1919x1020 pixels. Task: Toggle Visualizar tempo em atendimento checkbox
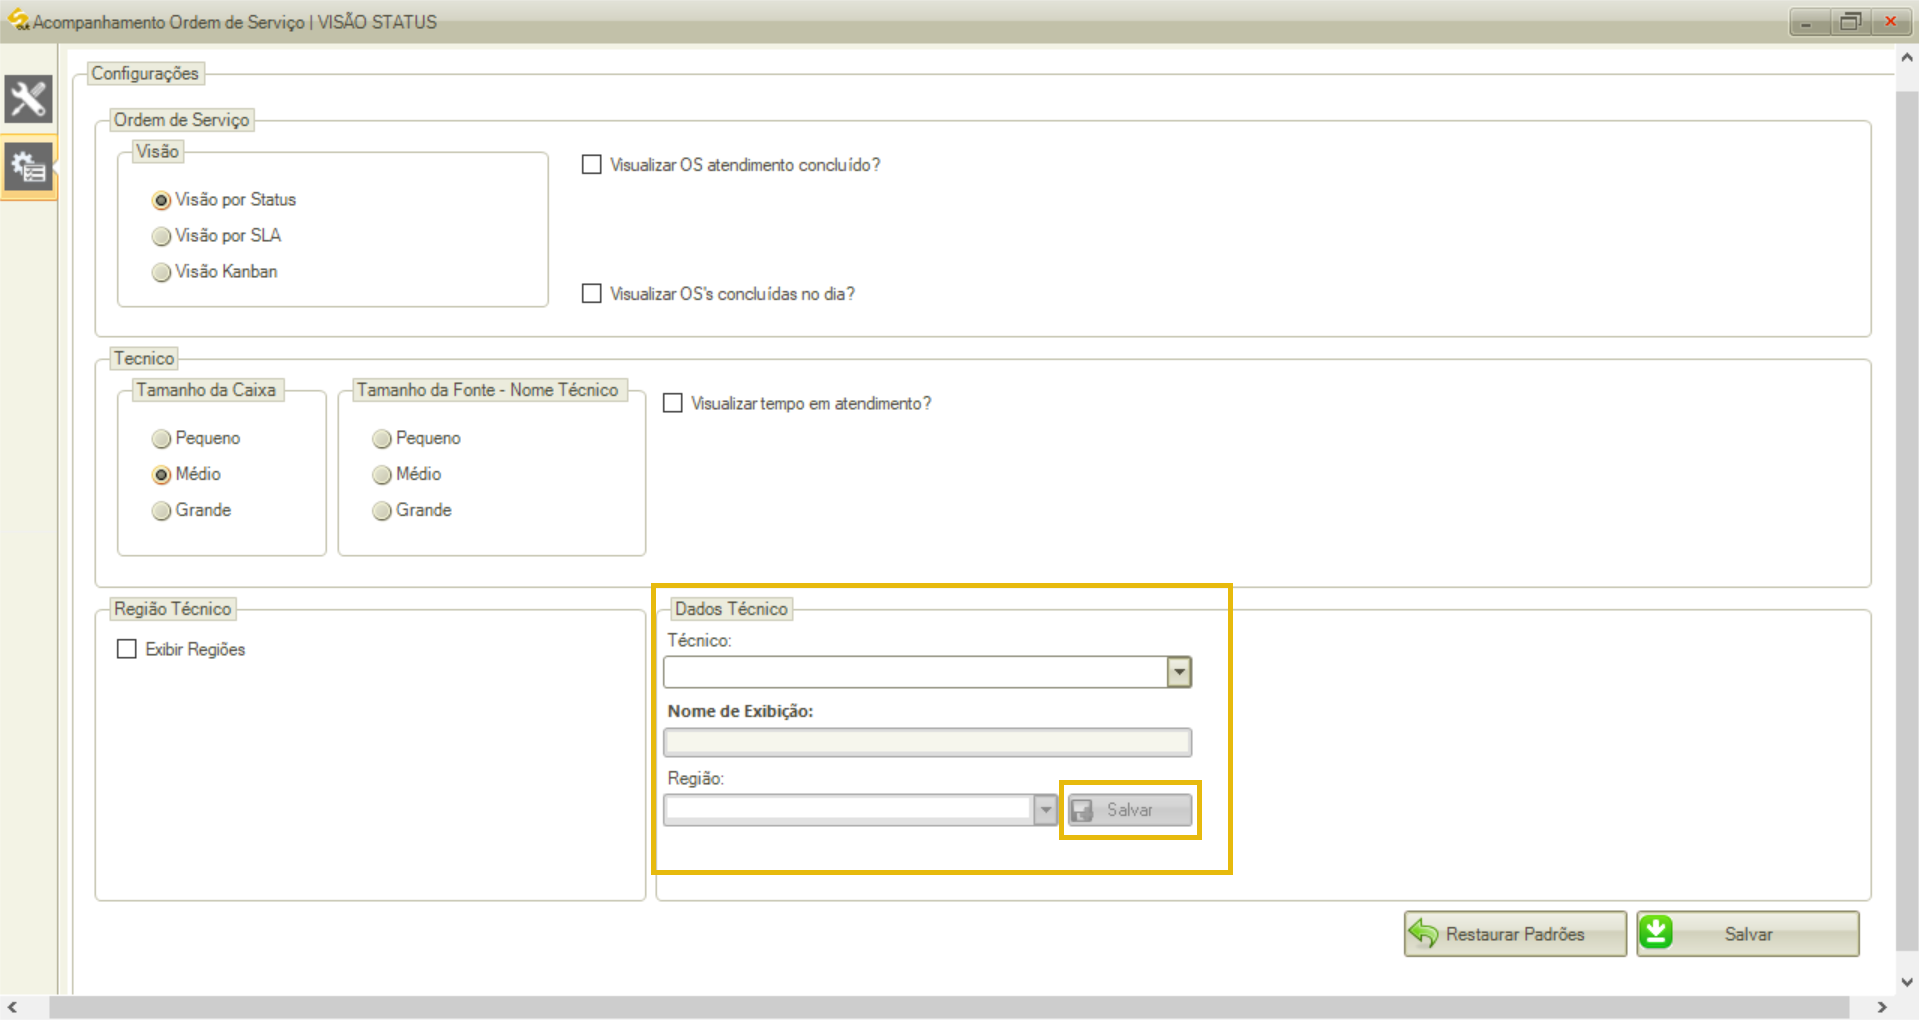[673, 403]
